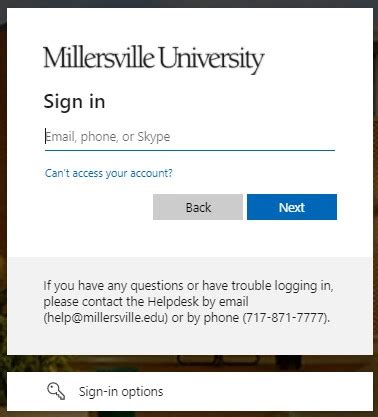Click the word "Millersville" in the banner
This screenshot has width=378, height=417.
(99, 58)
